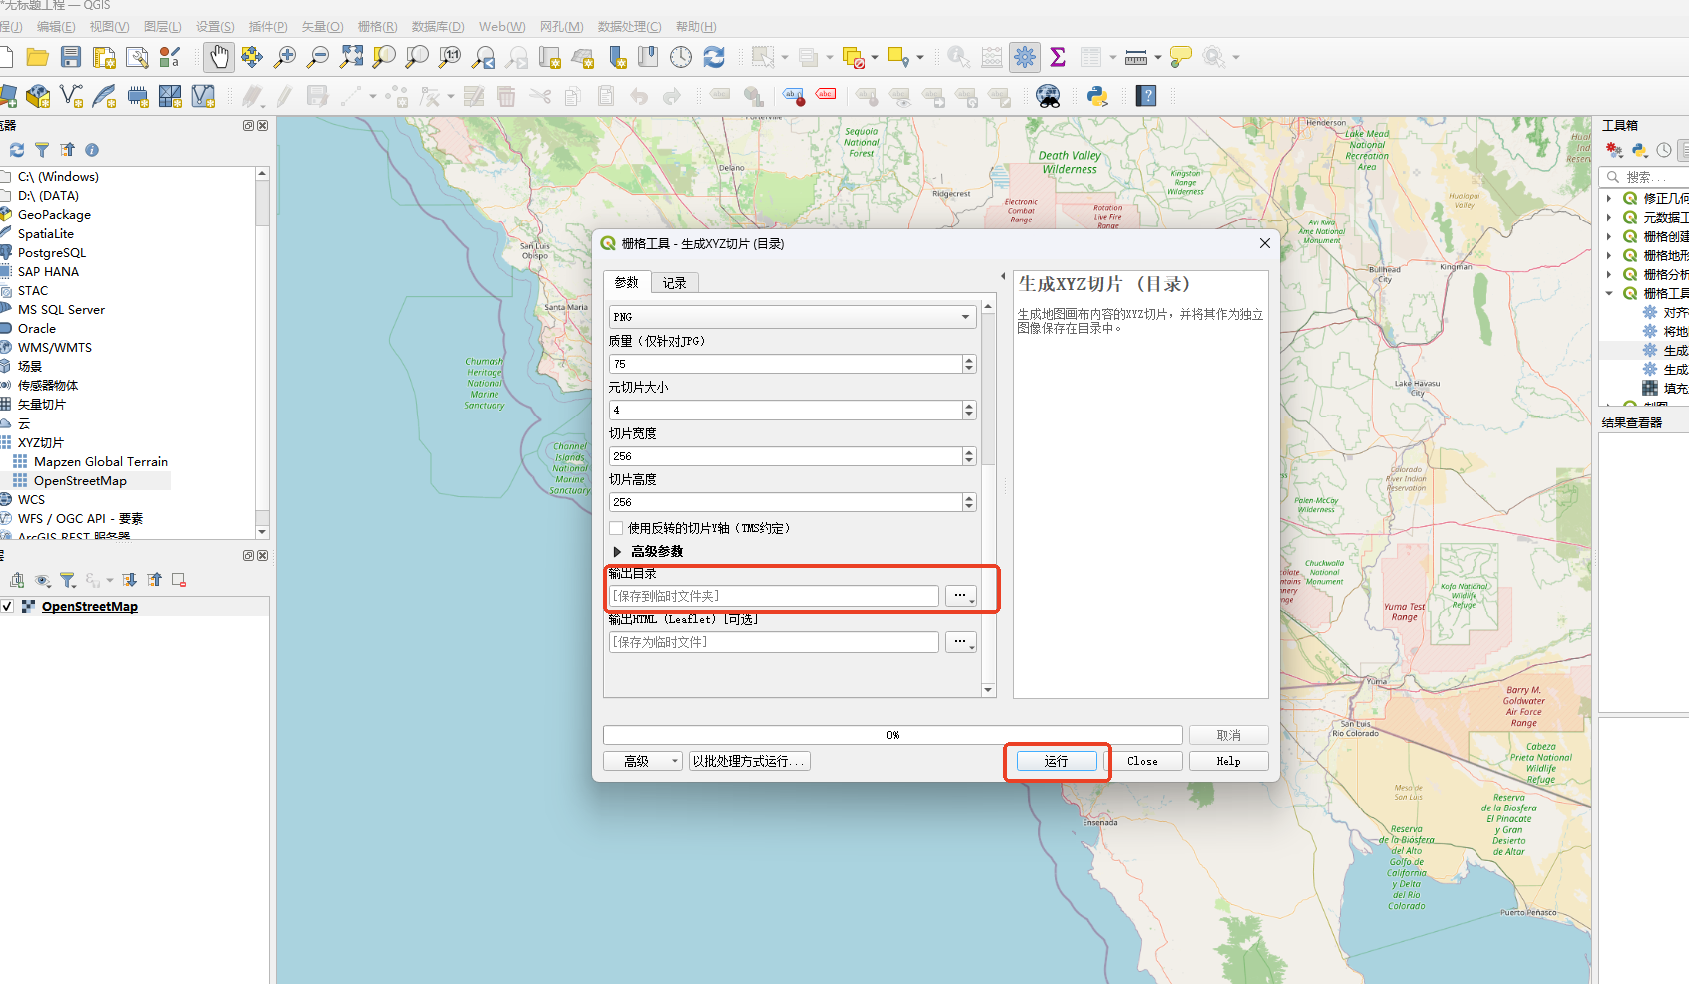Screen dimensions: 1689x984
Task: Select the Pan Map hand tool
Action: [219, 57]
